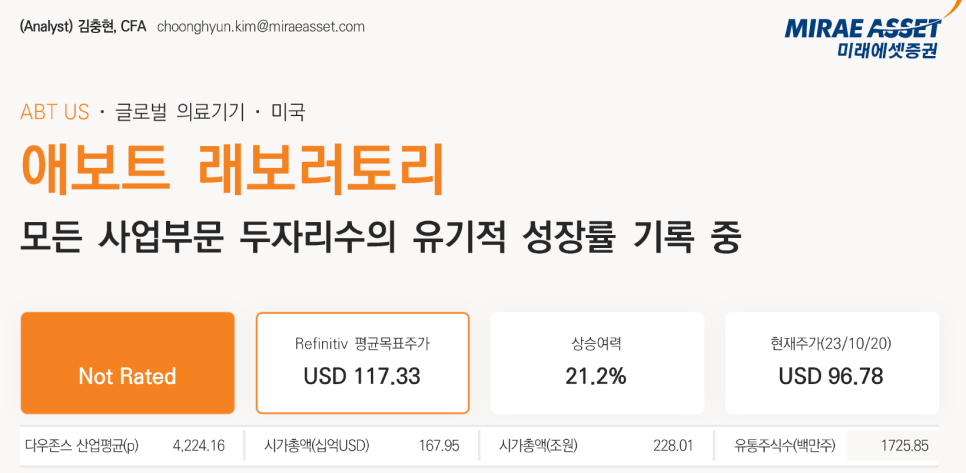Click the 글로벌 의료기기 sector text
Screen dimensions: 966x473
(180, 112)
